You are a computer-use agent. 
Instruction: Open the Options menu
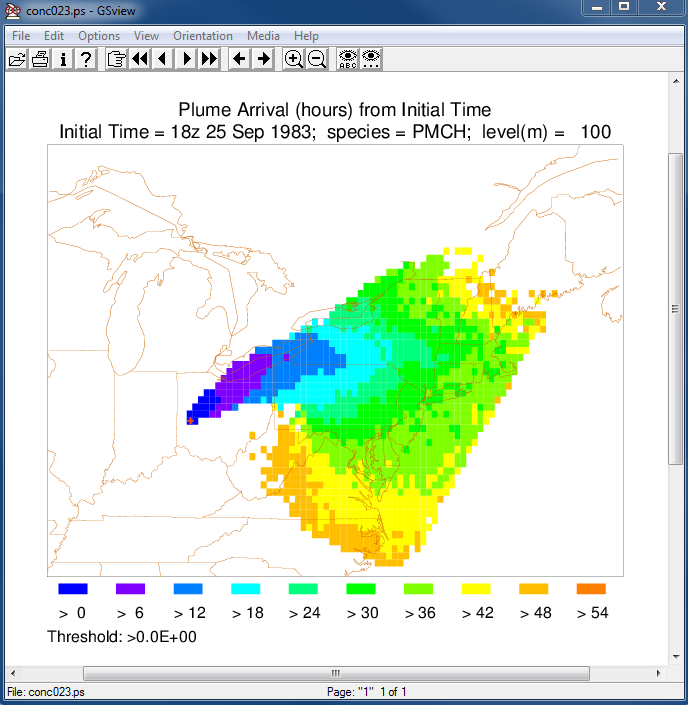(x=99, y=36)
